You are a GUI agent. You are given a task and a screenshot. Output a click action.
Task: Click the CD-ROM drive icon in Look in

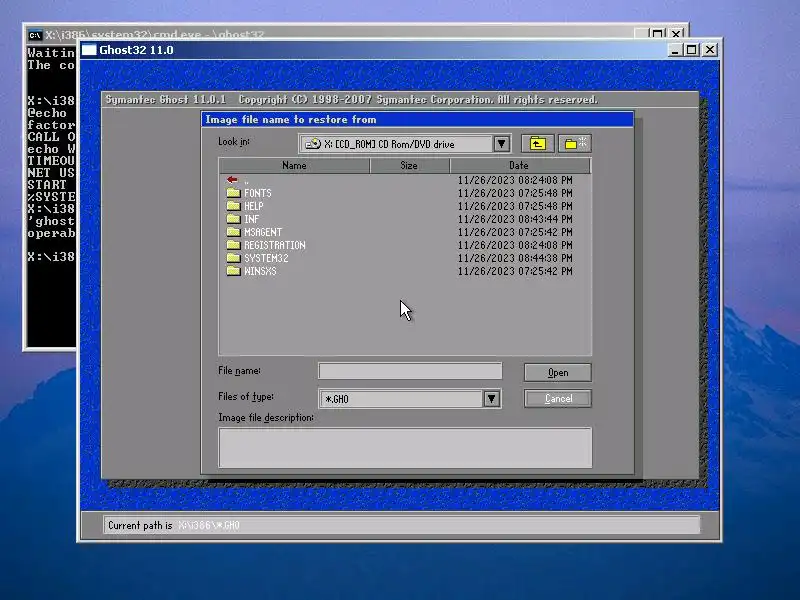coord(313,144)
